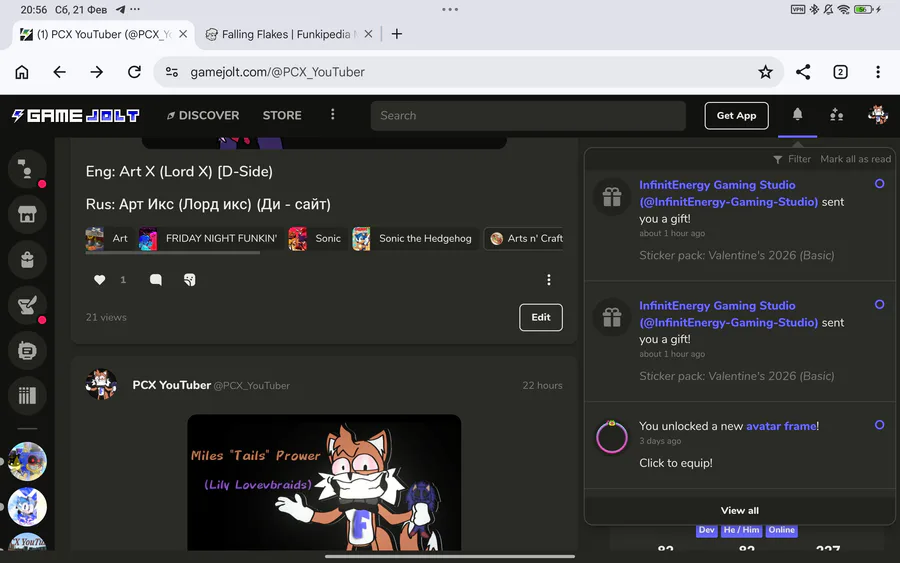Open the sidebar game library icon
The image size is (900, 563).
(27, 395)
